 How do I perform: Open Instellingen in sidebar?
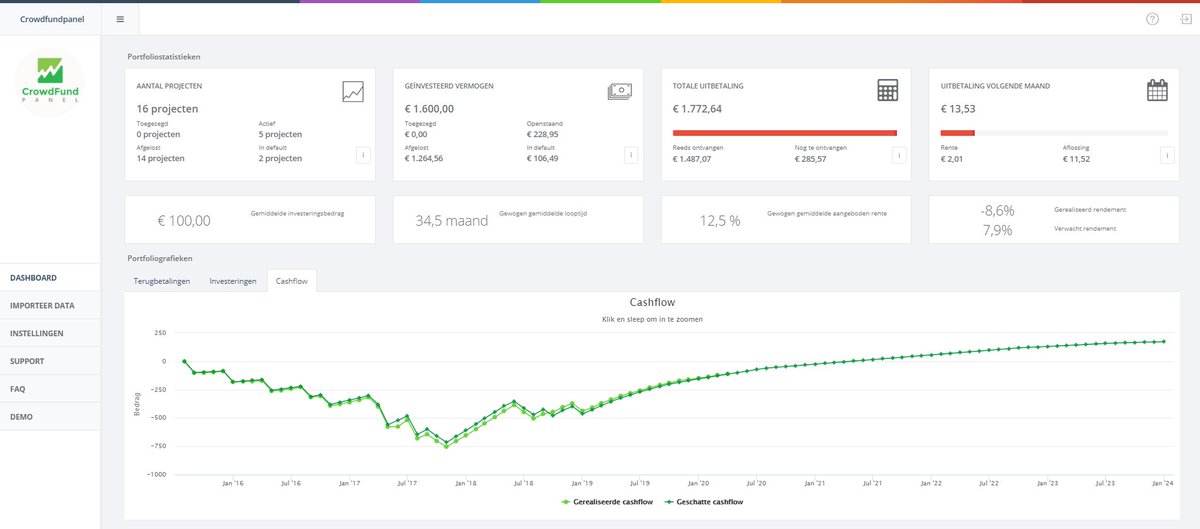tap(50, 333)
